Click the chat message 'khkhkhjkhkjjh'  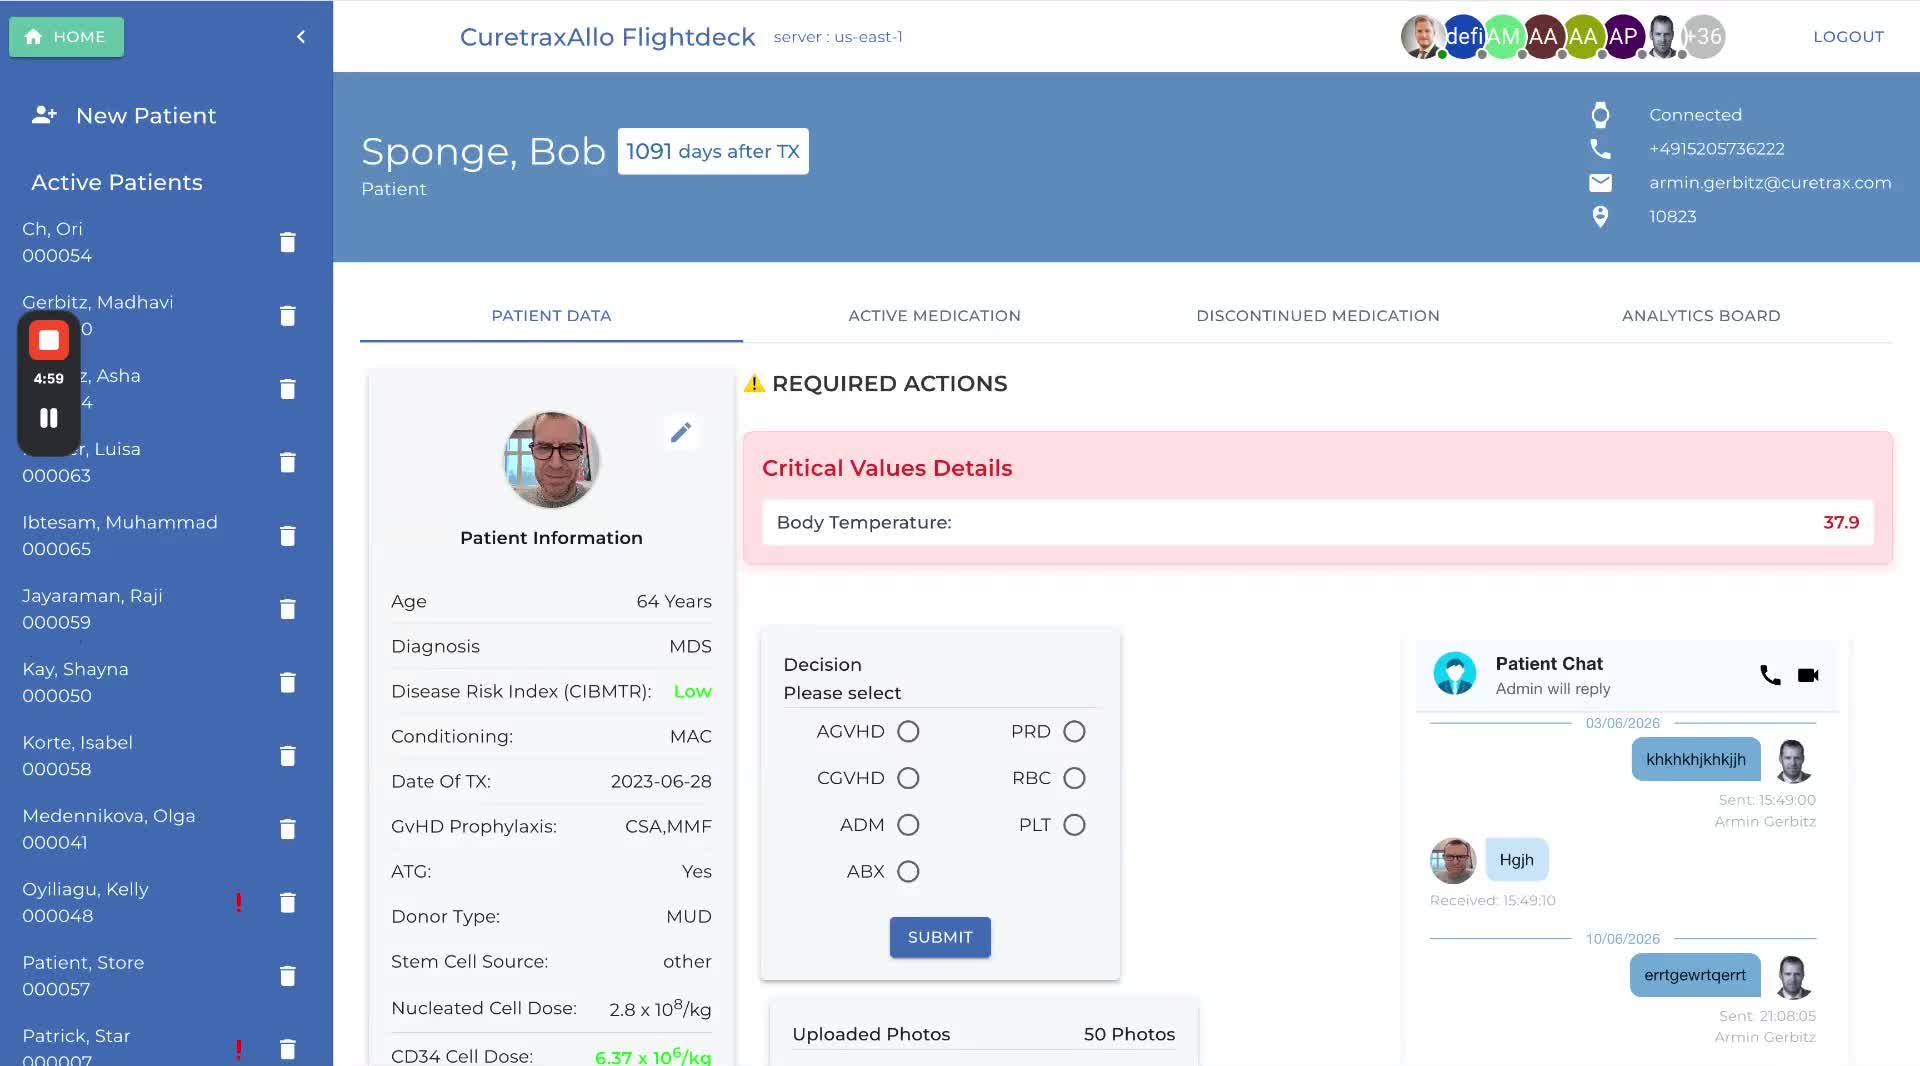coord(1696,759)
